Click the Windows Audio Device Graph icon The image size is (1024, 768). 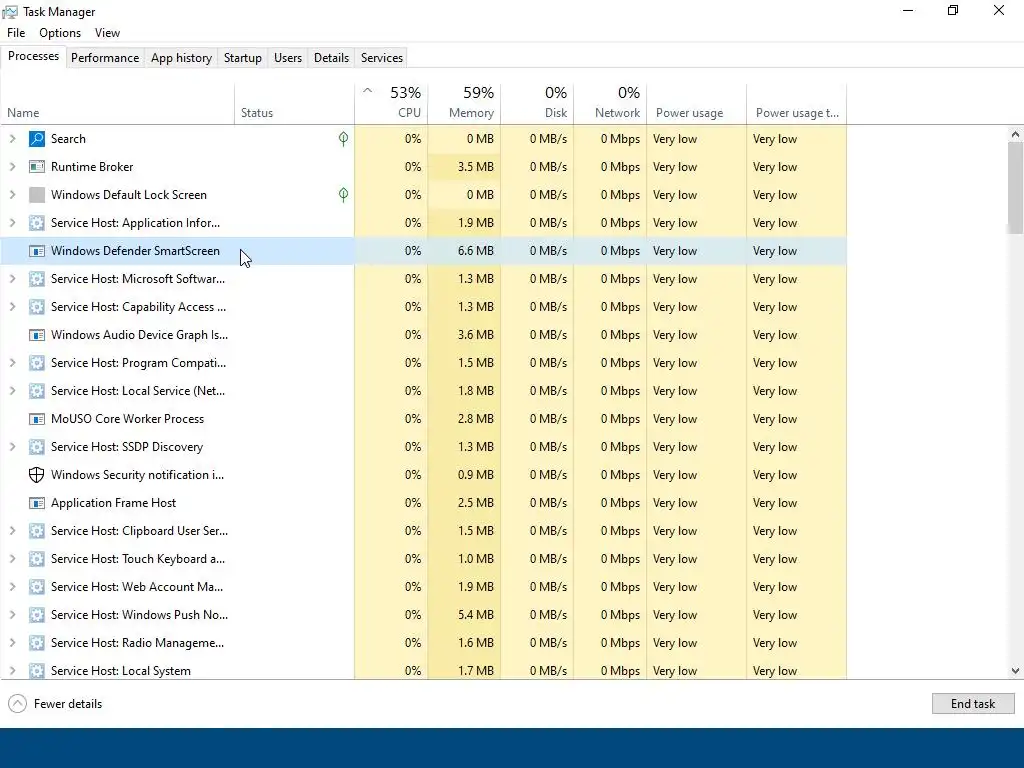[x=37, y=335]
